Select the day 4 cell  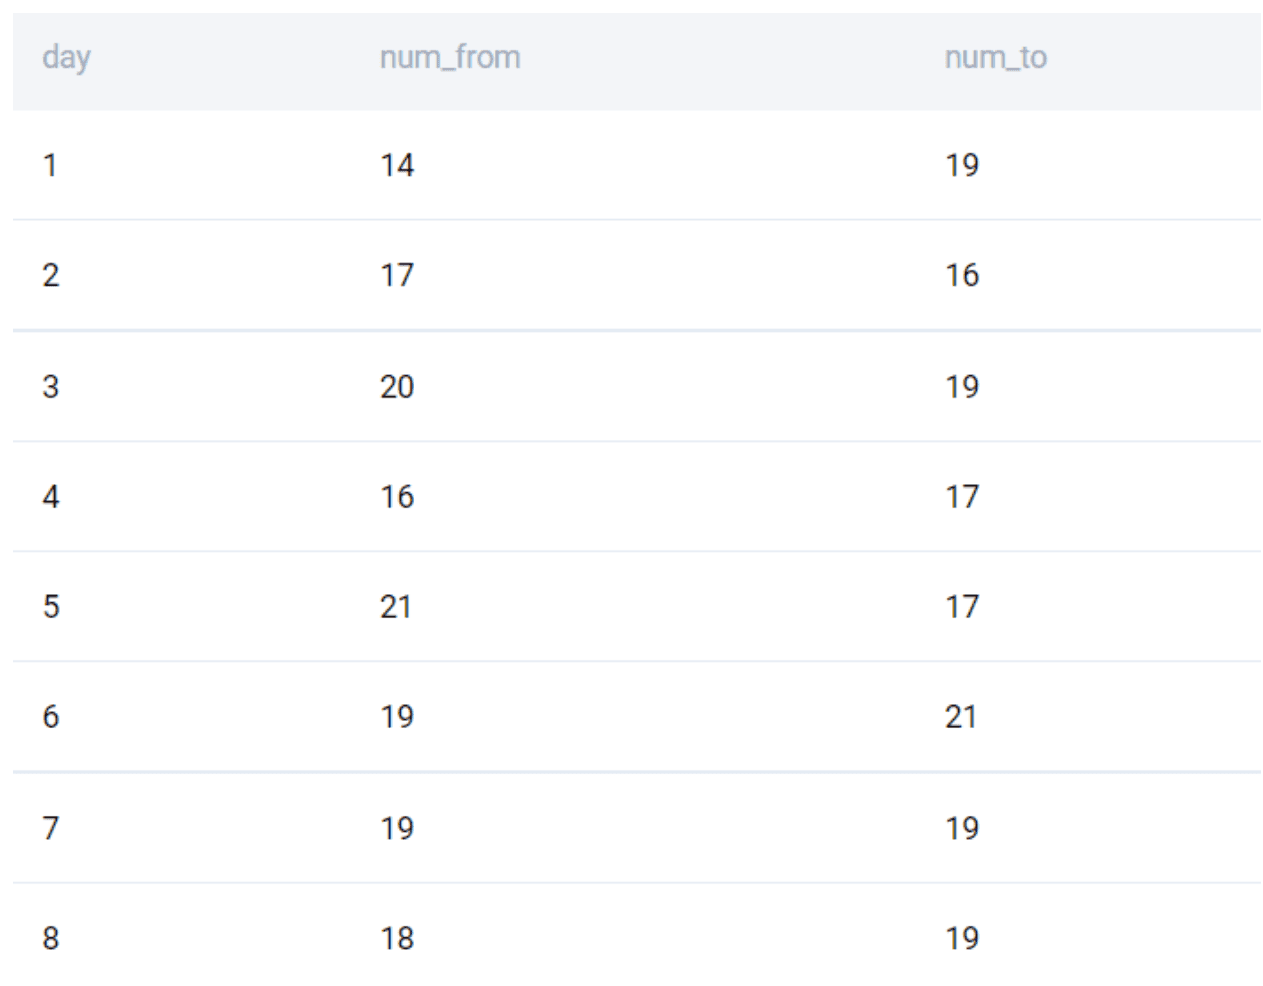tap(51, 497)
